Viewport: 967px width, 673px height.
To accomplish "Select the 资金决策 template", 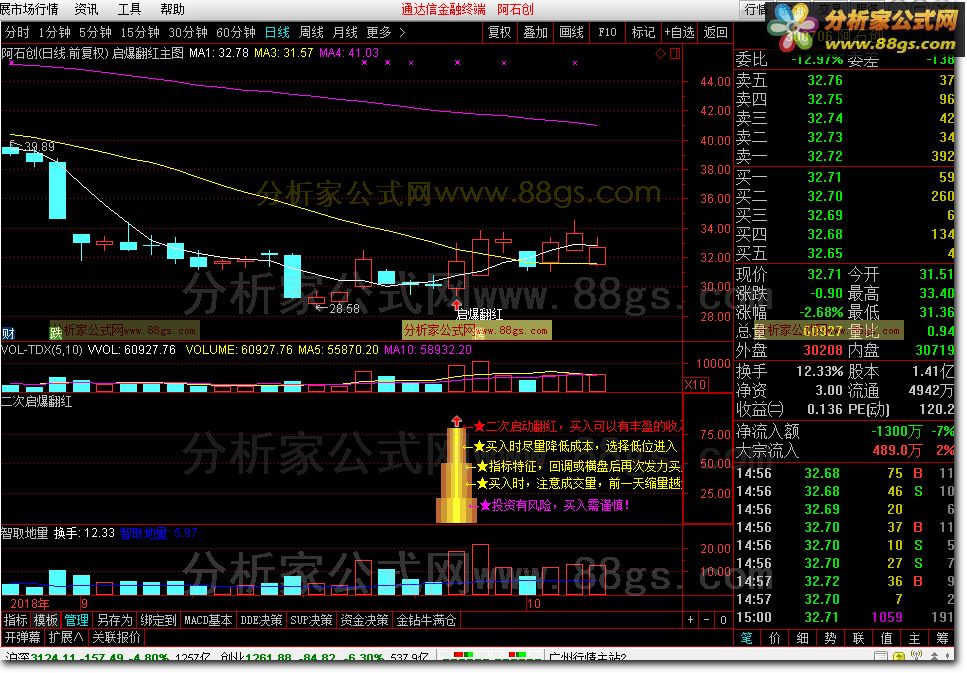I will pyautogui.click(x=364, y=620).
